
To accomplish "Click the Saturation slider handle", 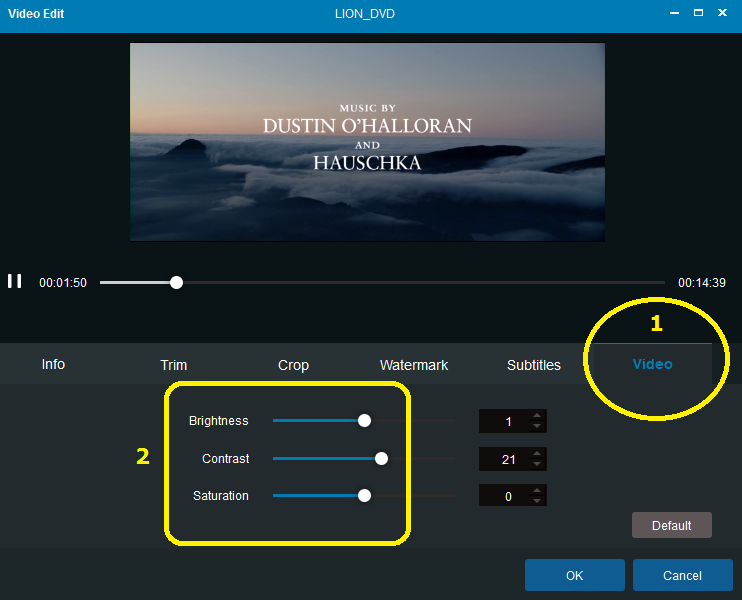I will coord(364,496).
